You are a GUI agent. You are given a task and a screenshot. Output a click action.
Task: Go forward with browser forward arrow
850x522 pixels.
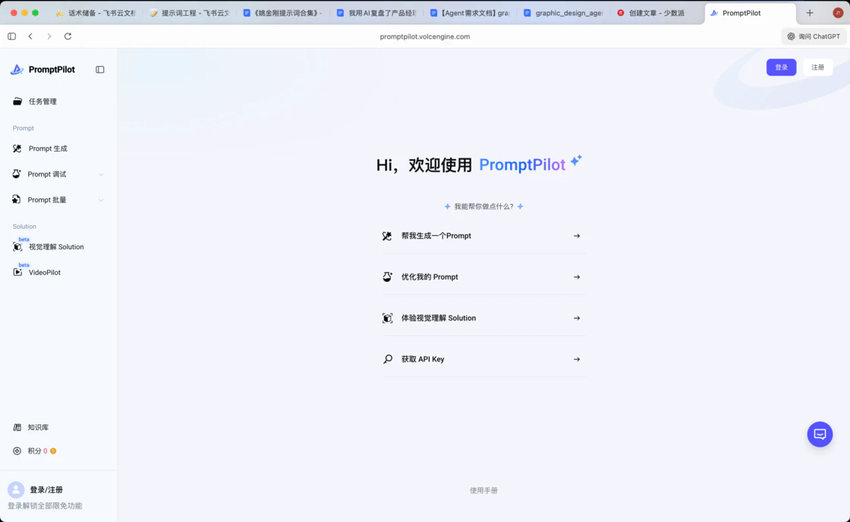49,36
